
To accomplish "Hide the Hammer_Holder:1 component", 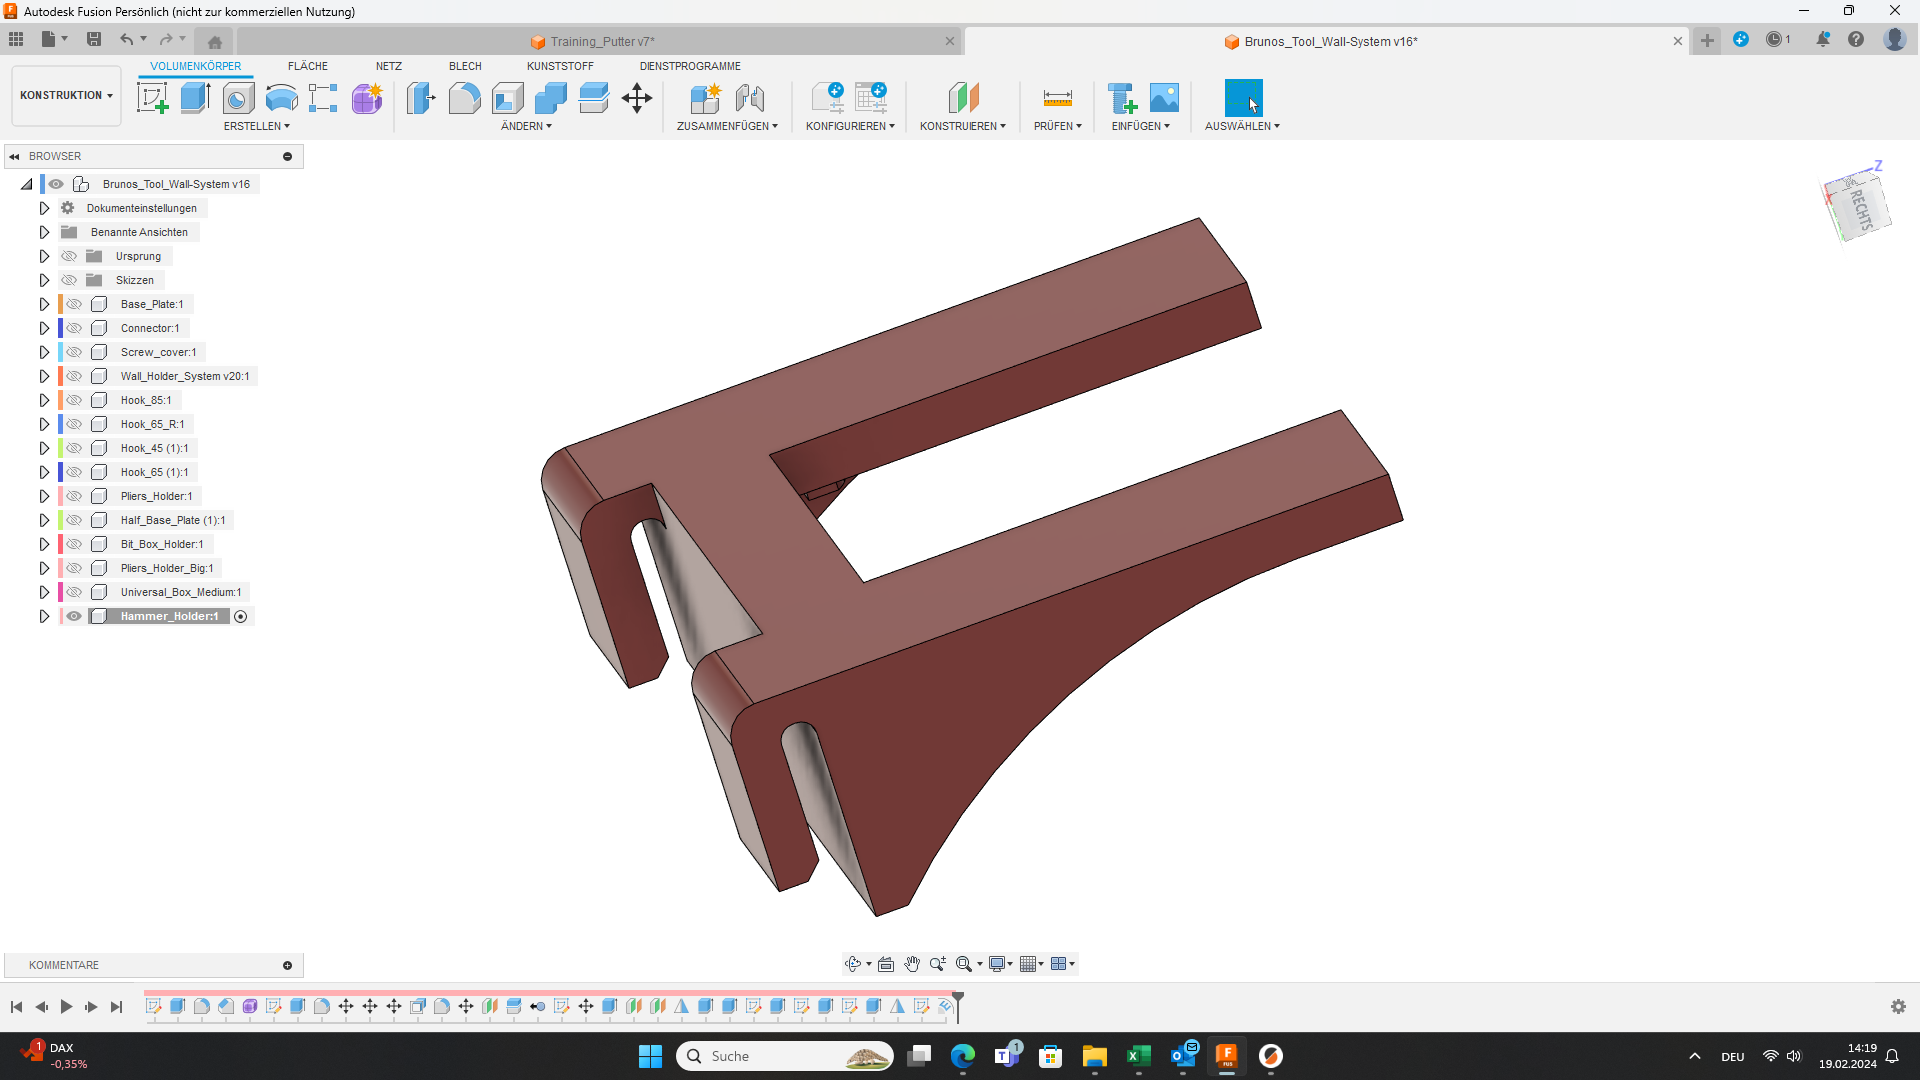I will click(x=74, y=616).
